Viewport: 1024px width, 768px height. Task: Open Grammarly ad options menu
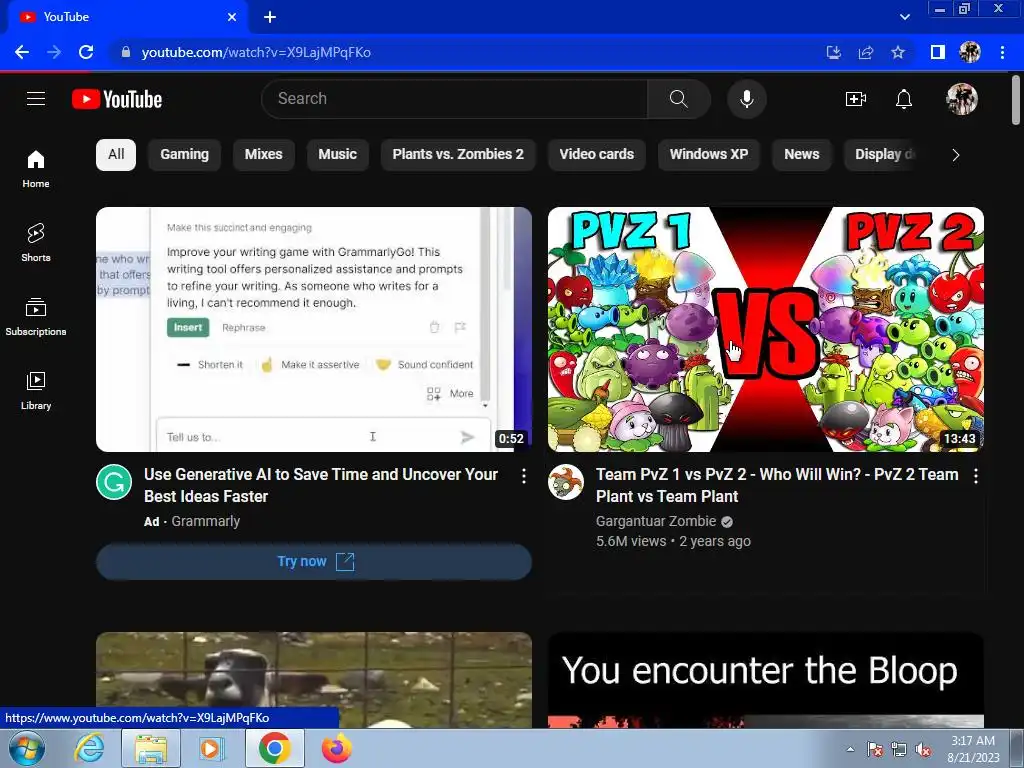coord(524,476)
